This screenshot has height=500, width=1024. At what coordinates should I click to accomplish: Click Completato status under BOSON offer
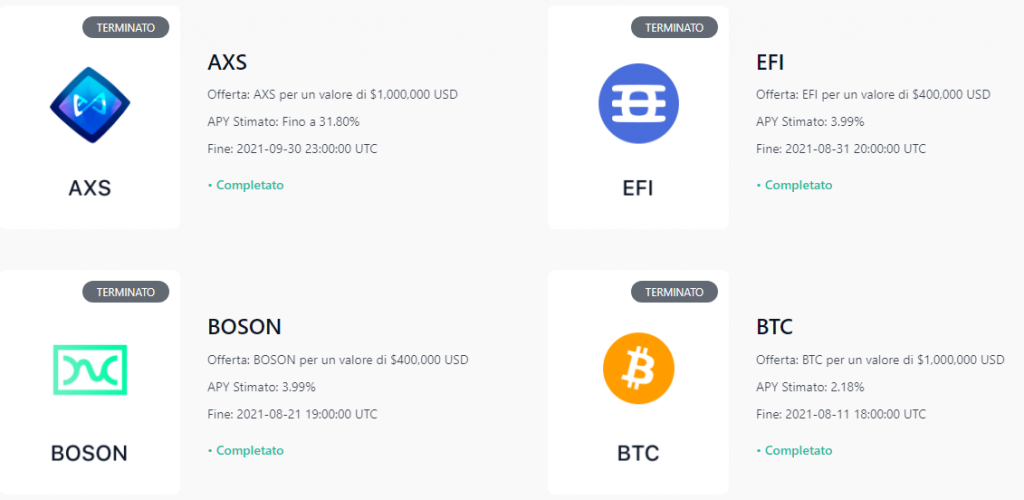coord(246,450)
